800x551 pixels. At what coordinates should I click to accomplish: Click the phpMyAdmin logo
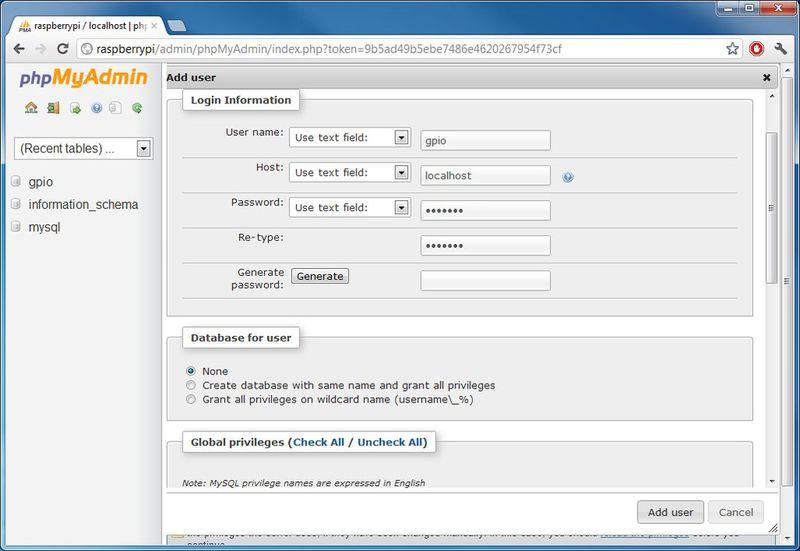point(83,78)
